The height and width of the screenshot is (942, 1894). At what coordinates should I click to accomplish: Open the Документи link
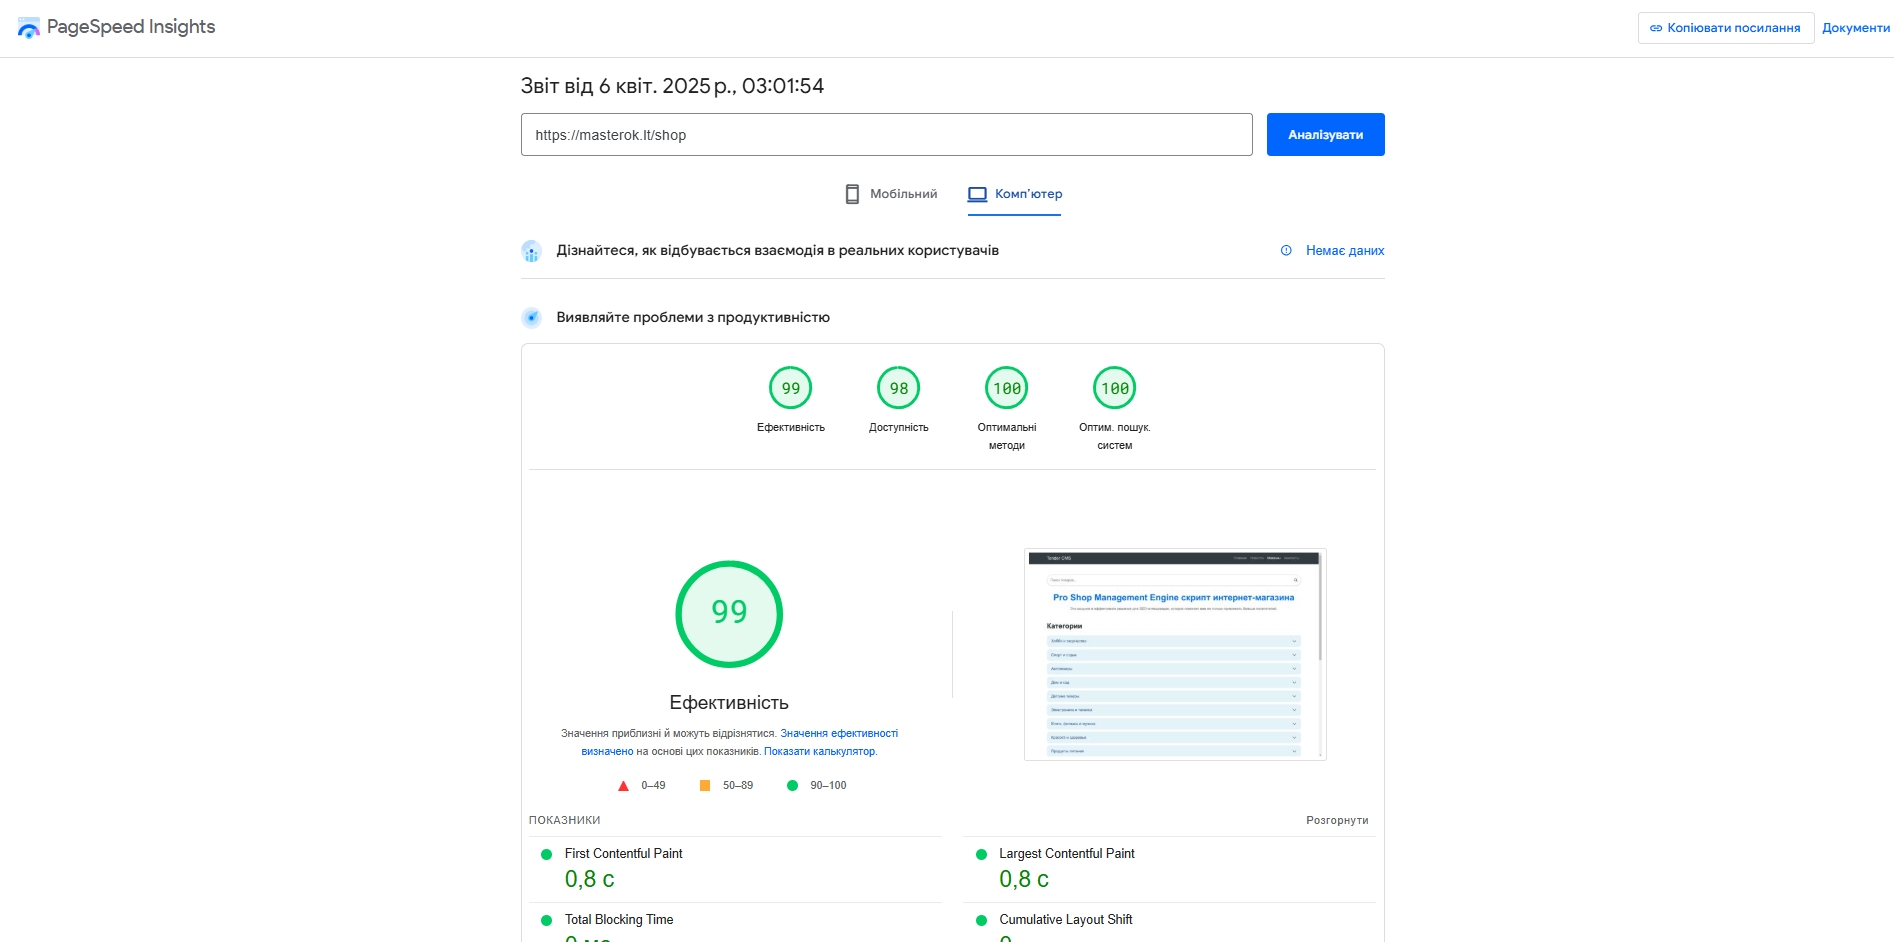[x=1855, y=28]
